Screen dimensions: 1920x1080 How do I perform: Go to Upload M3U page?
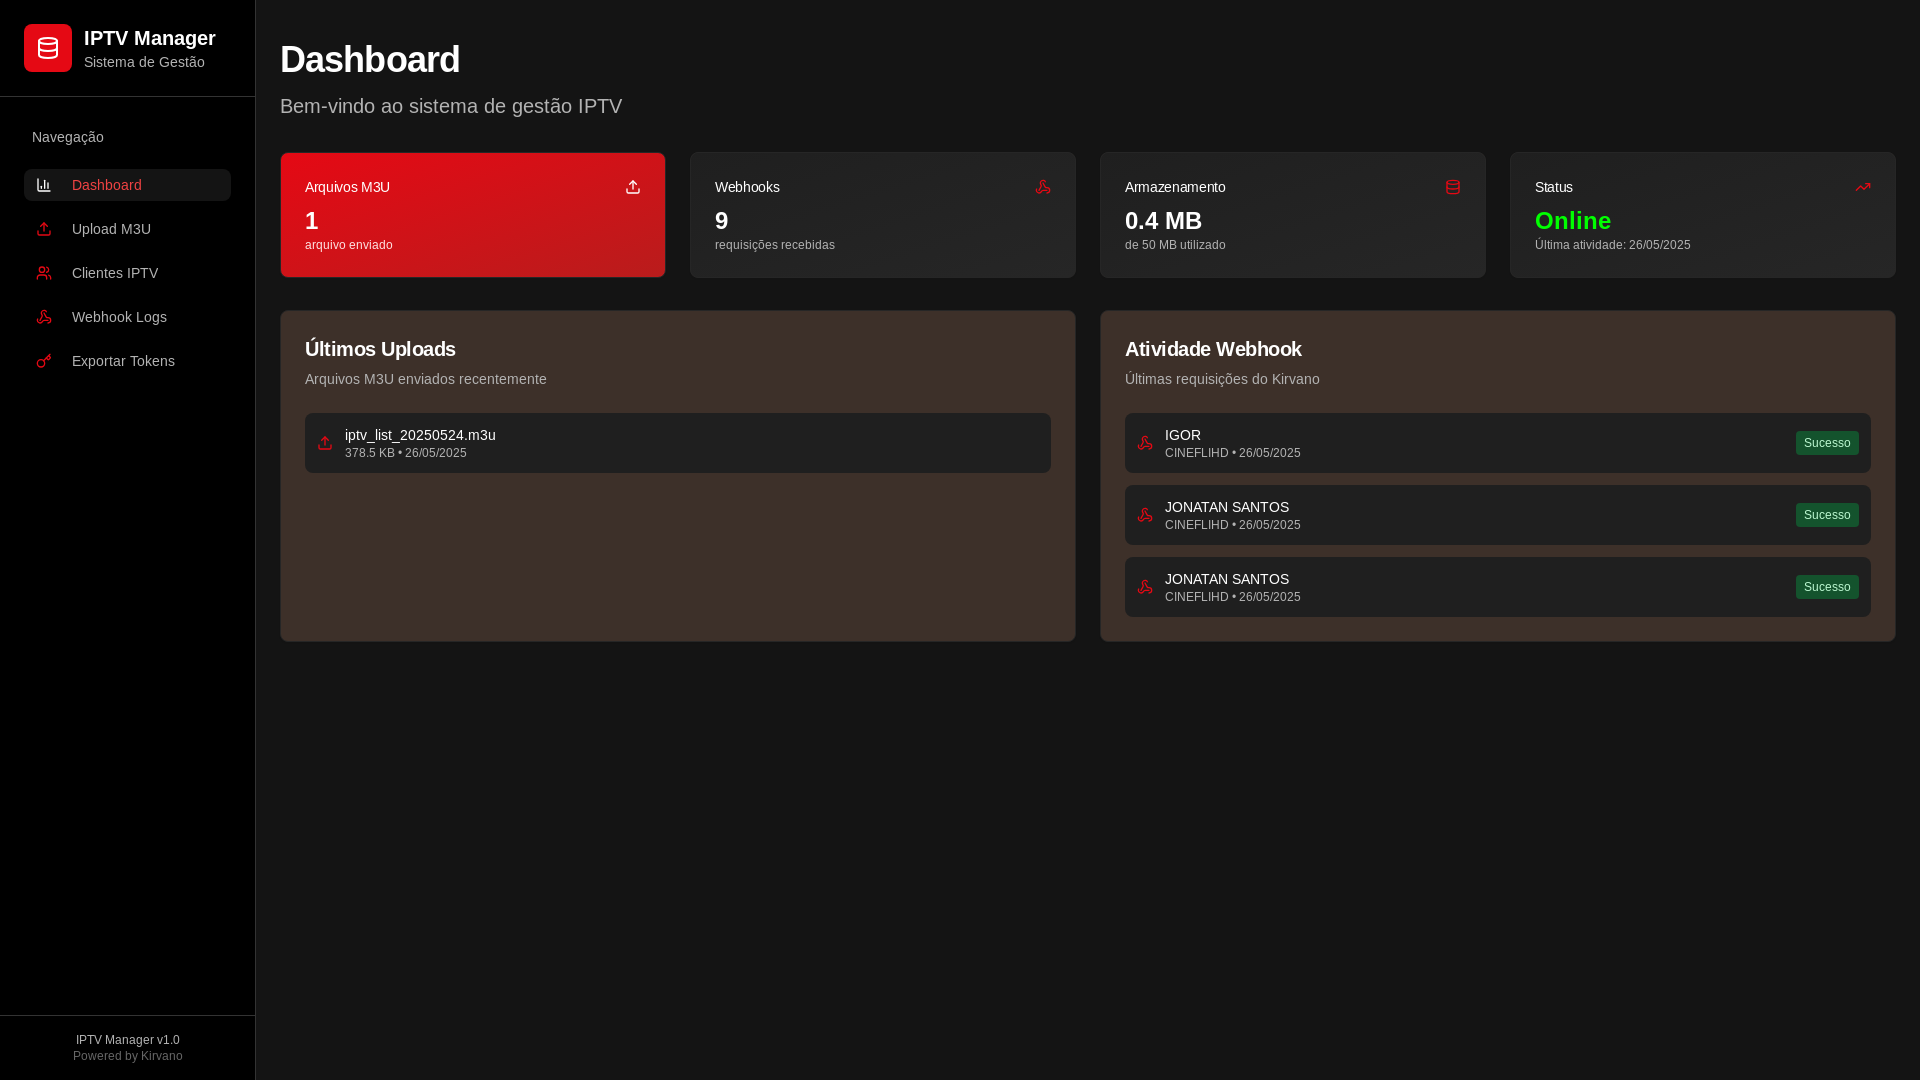coord(127,229)
